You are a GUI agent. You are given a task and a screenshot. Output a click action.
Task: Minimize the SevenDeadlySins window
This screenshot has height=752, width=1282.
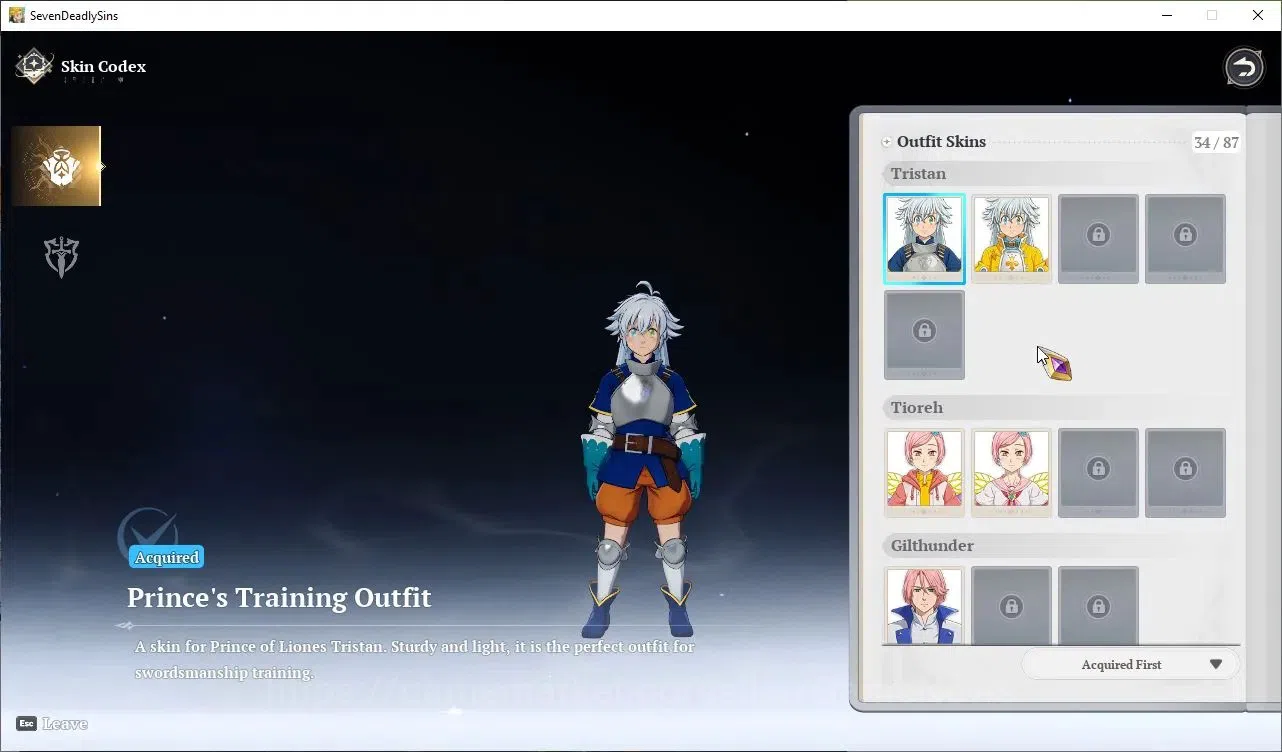tap(1167, 15)
